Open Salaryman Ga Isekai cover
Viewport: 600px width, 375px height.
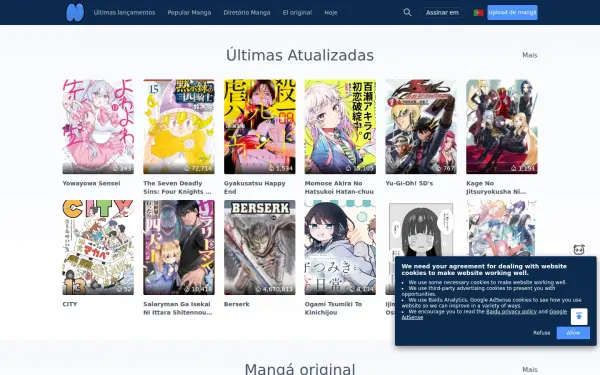tap(179, 247)
